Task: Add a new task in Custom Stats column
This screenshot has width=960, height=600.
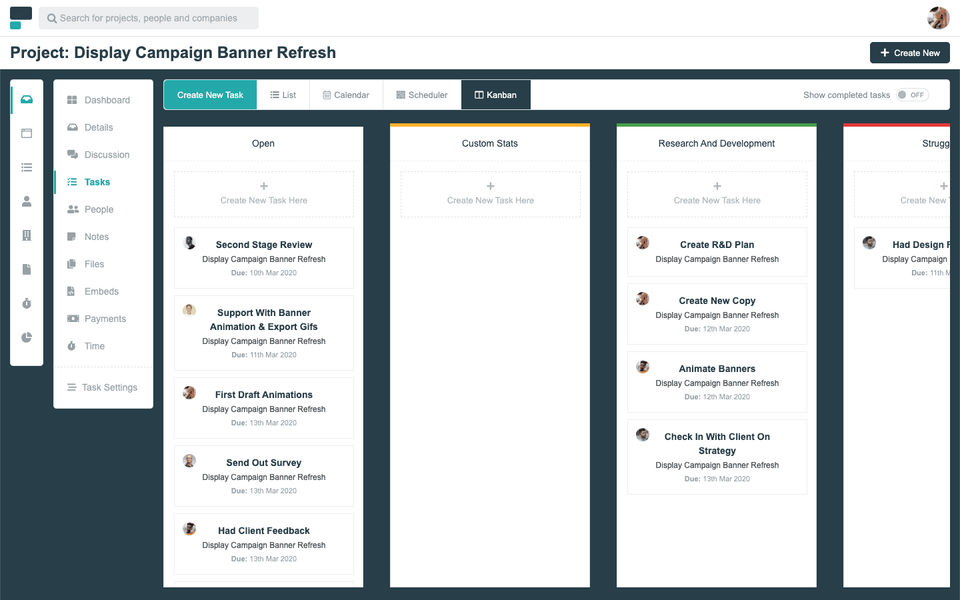Action: tap(490, 194)
